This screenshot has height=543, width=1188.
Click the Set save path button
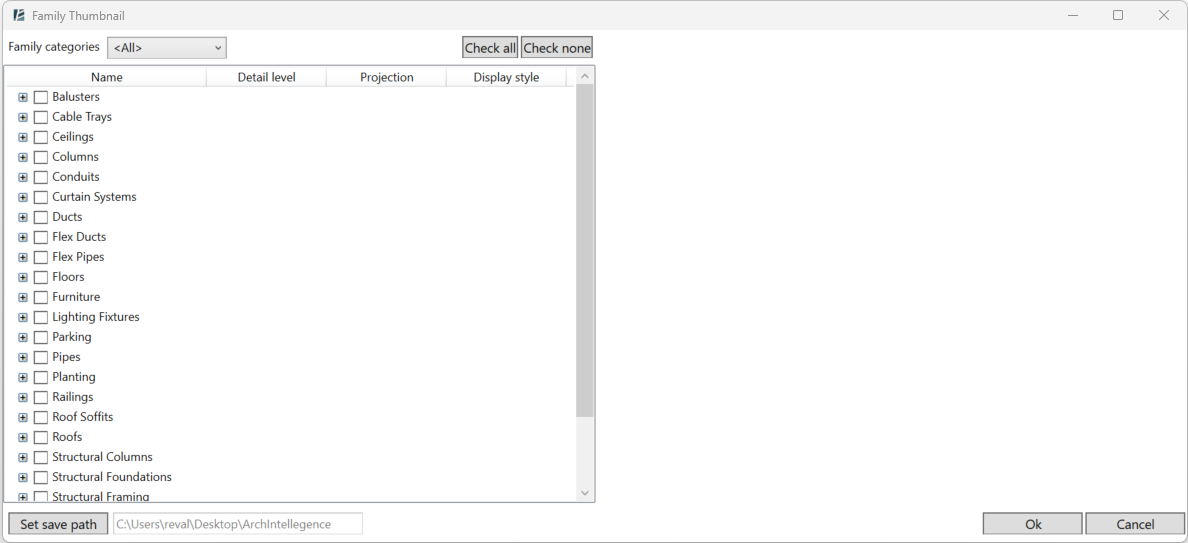point(58,524)
